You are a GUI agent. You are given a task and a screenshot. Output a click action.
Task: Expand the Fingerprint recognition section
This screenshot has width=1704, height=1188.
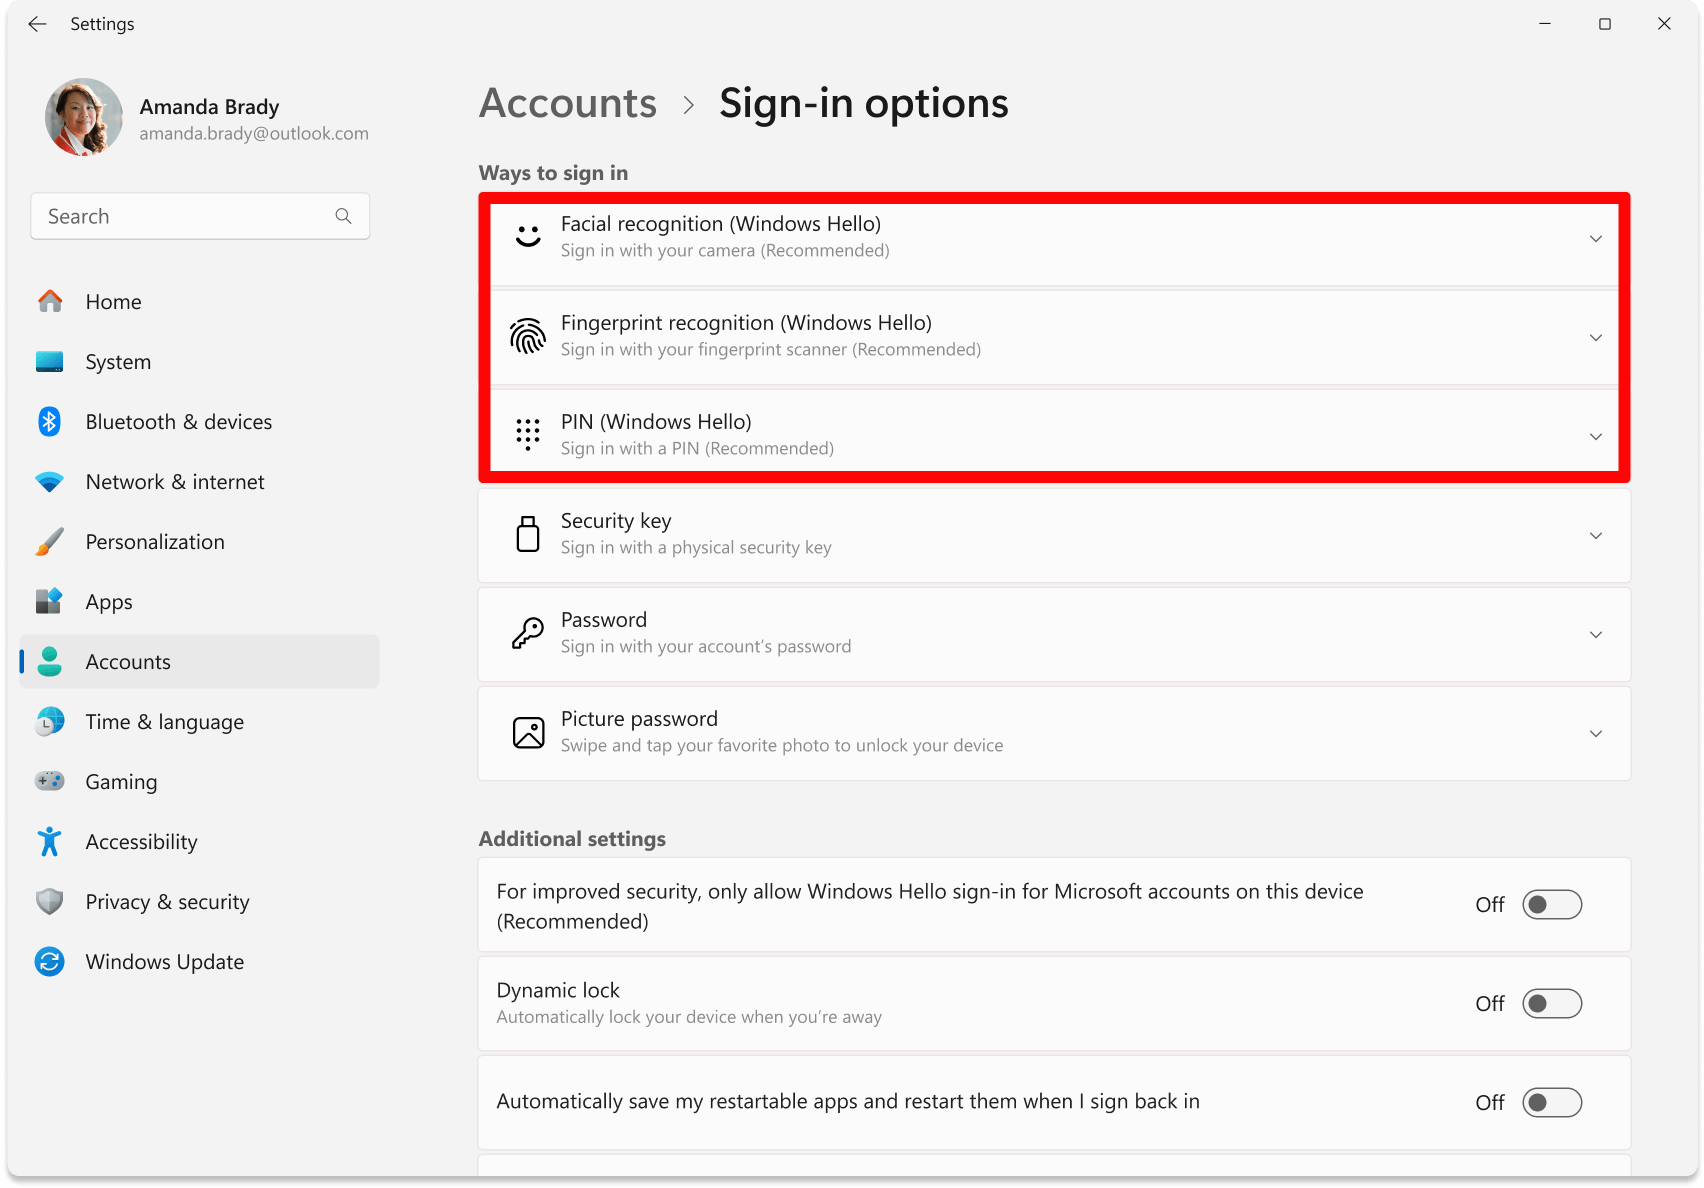1595,338
